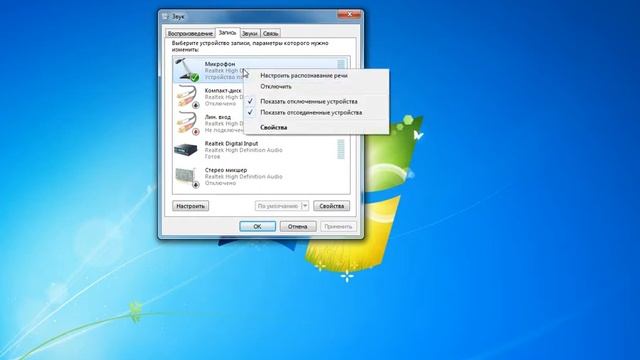Click the Свойства button below device list
Screen dimensions: 640x360
point(331,206)
